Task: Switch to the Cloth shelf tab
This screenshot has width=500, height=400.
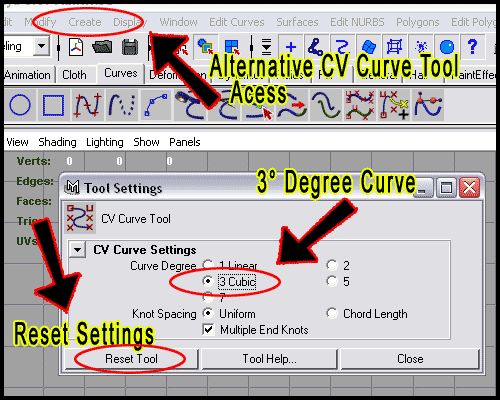Action: tap(74, 75)
